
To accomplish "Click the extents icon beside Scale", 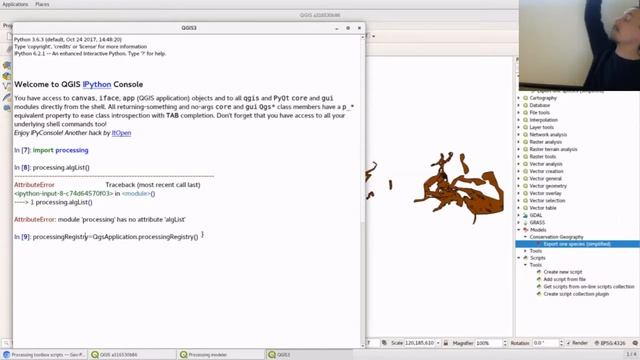I will pos(384,343).
